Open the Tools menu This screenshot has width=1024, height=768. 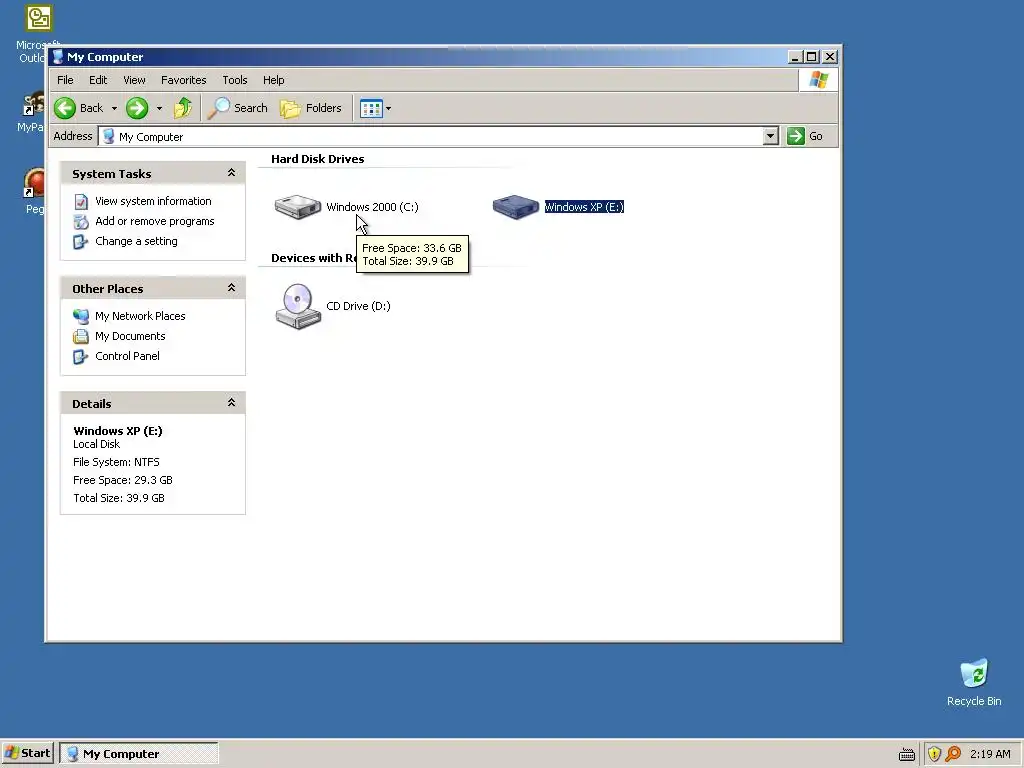tap(234, 80)
